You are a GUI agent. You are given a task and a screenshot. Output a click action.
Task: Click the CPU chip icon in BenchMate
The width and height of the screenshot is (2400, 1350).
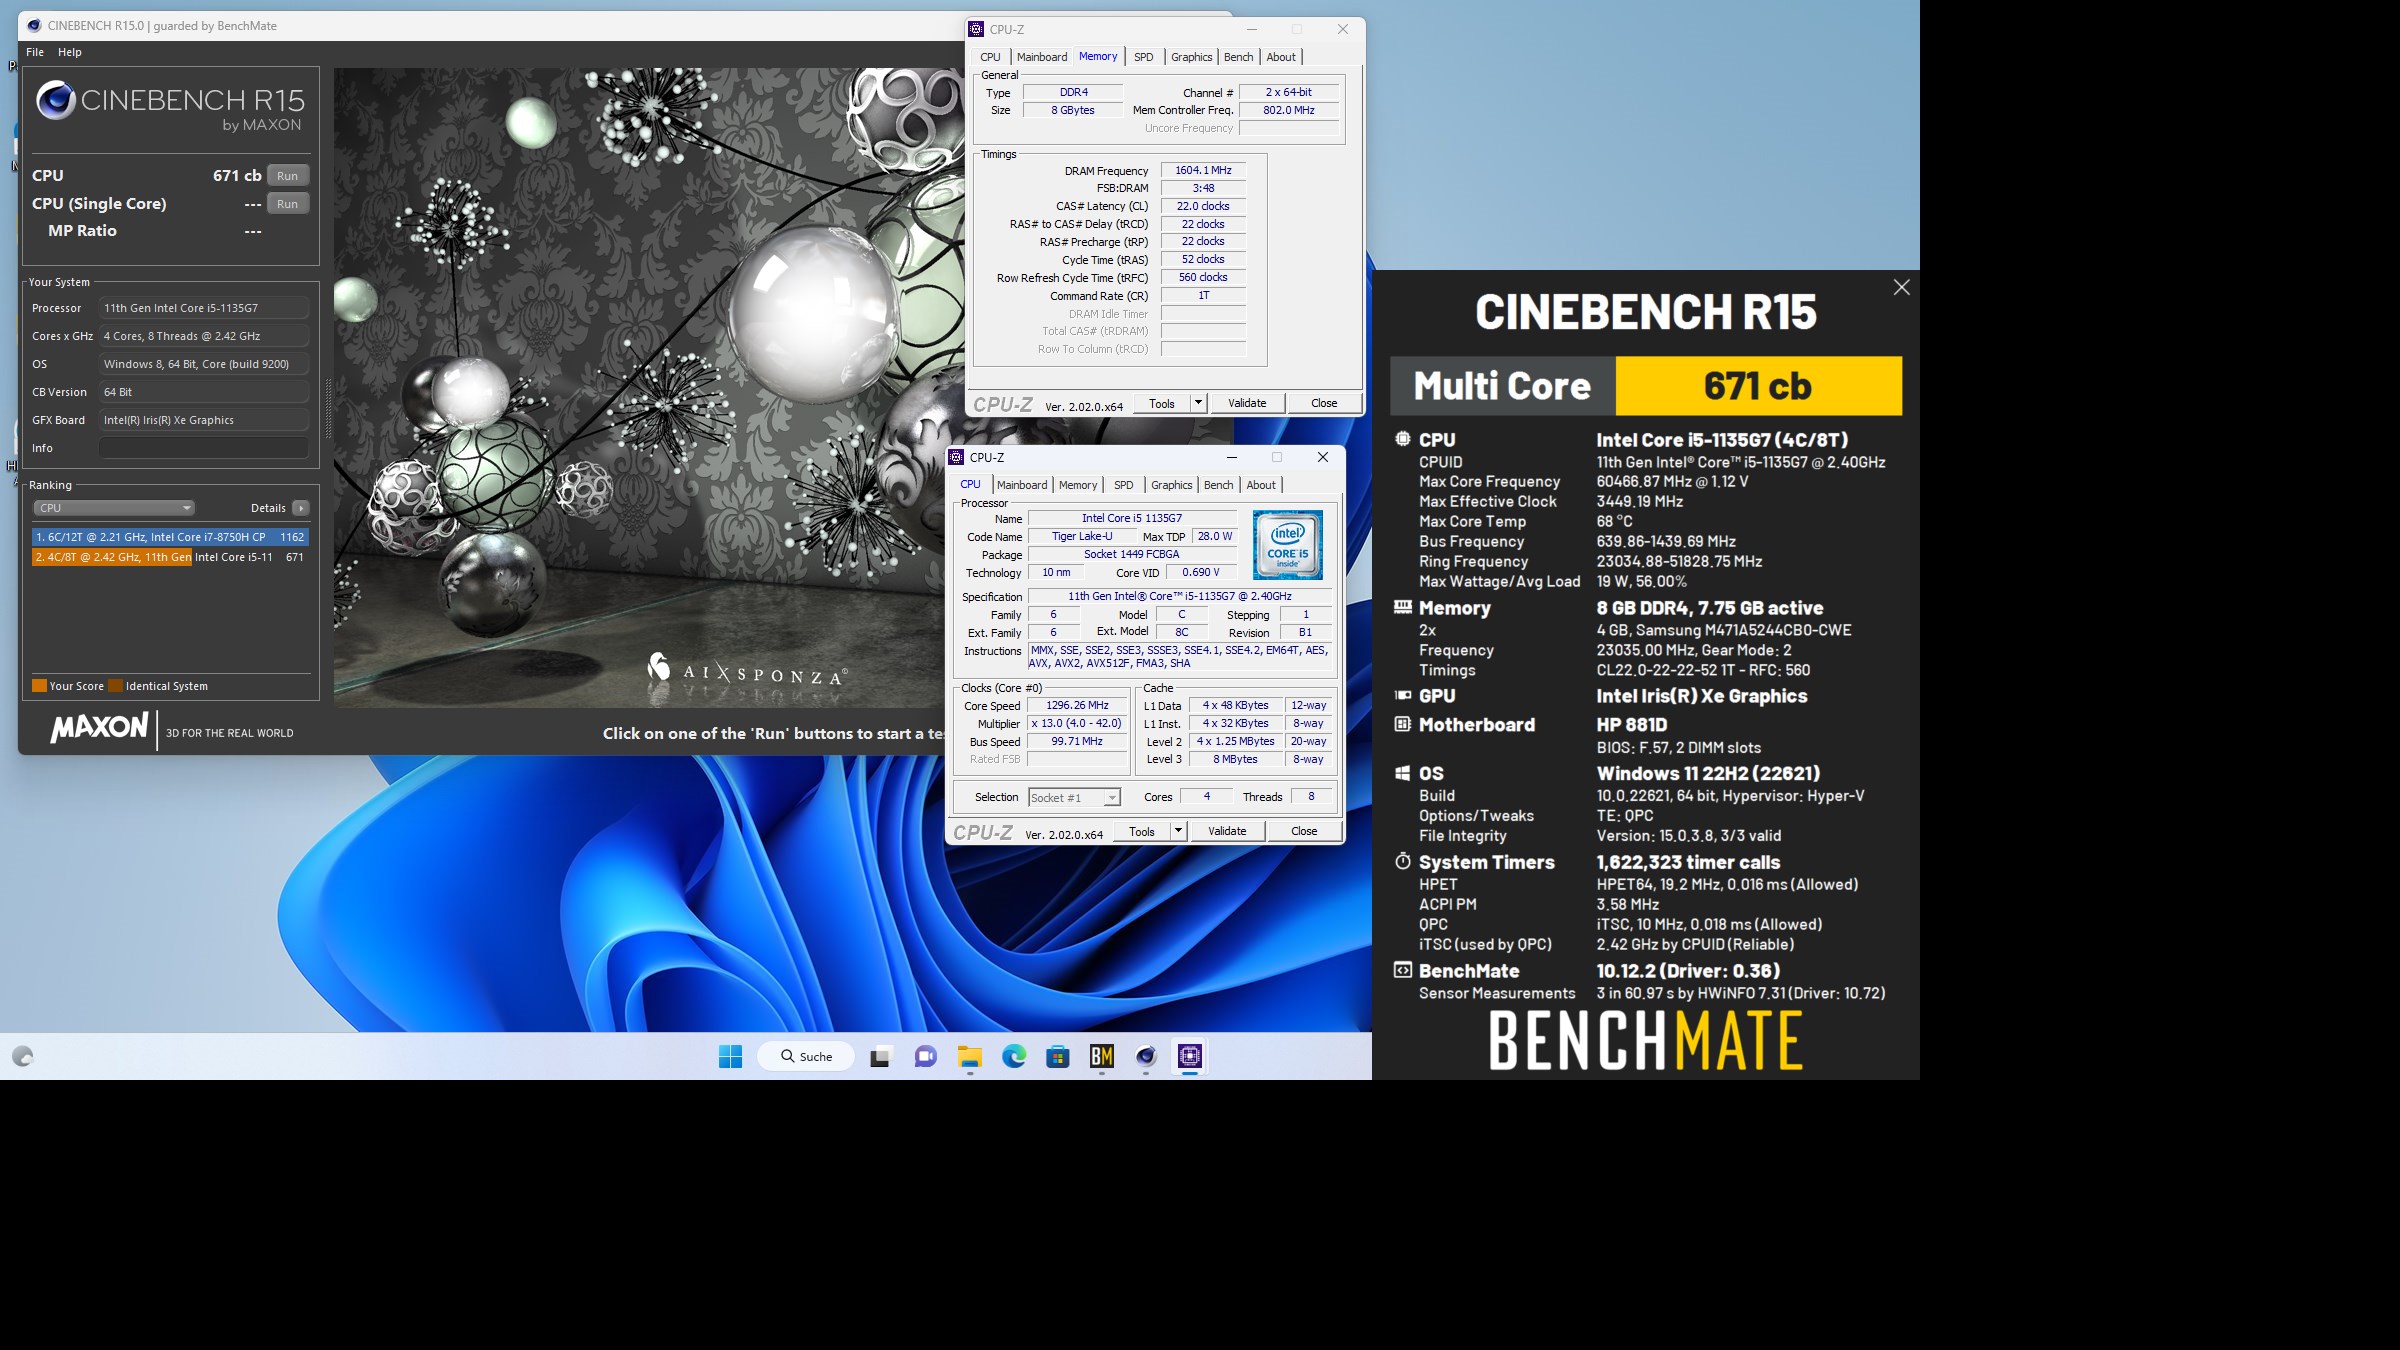[x=1403, y=439]
